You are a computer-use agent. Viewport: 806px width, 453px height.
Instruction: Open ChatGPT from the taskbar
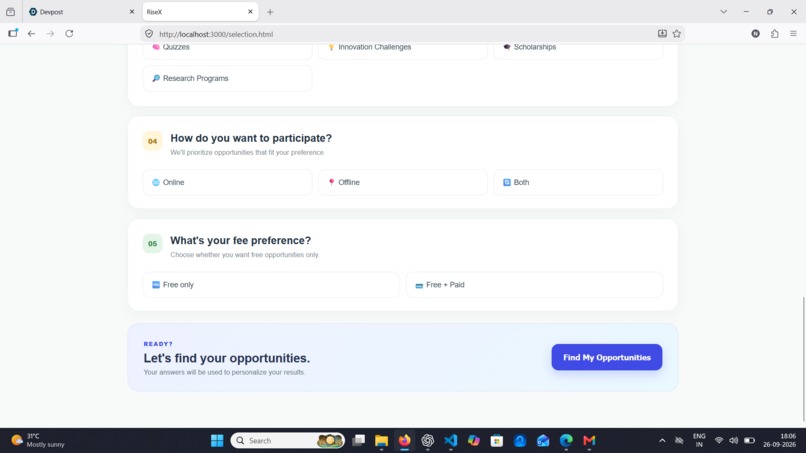point(428,441)
